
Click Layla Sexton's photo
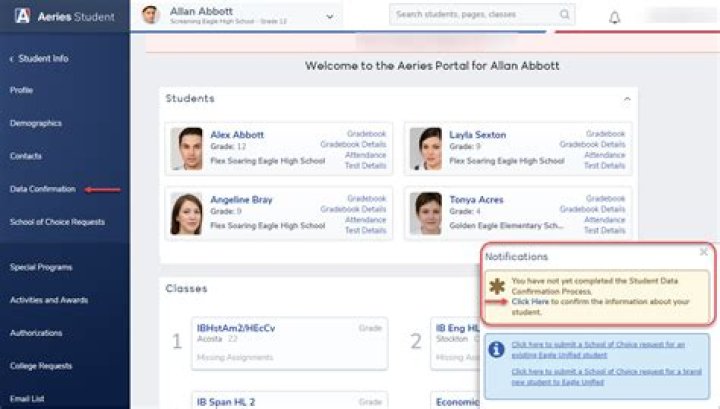point(426,149)
